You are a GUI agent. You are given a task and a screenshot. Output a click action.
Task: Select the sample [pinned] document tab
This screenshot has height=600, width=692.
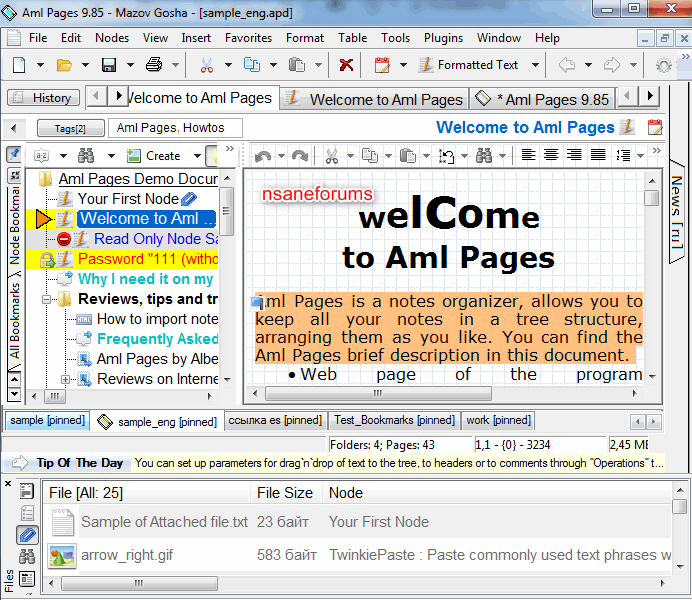point(47,420)
